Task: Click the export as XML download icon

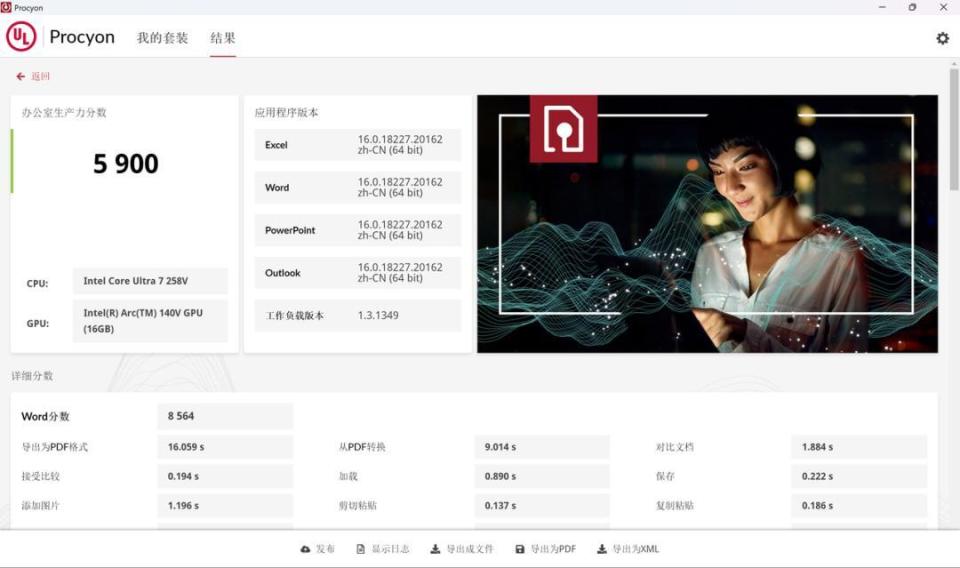Action: tap(602, 549)
